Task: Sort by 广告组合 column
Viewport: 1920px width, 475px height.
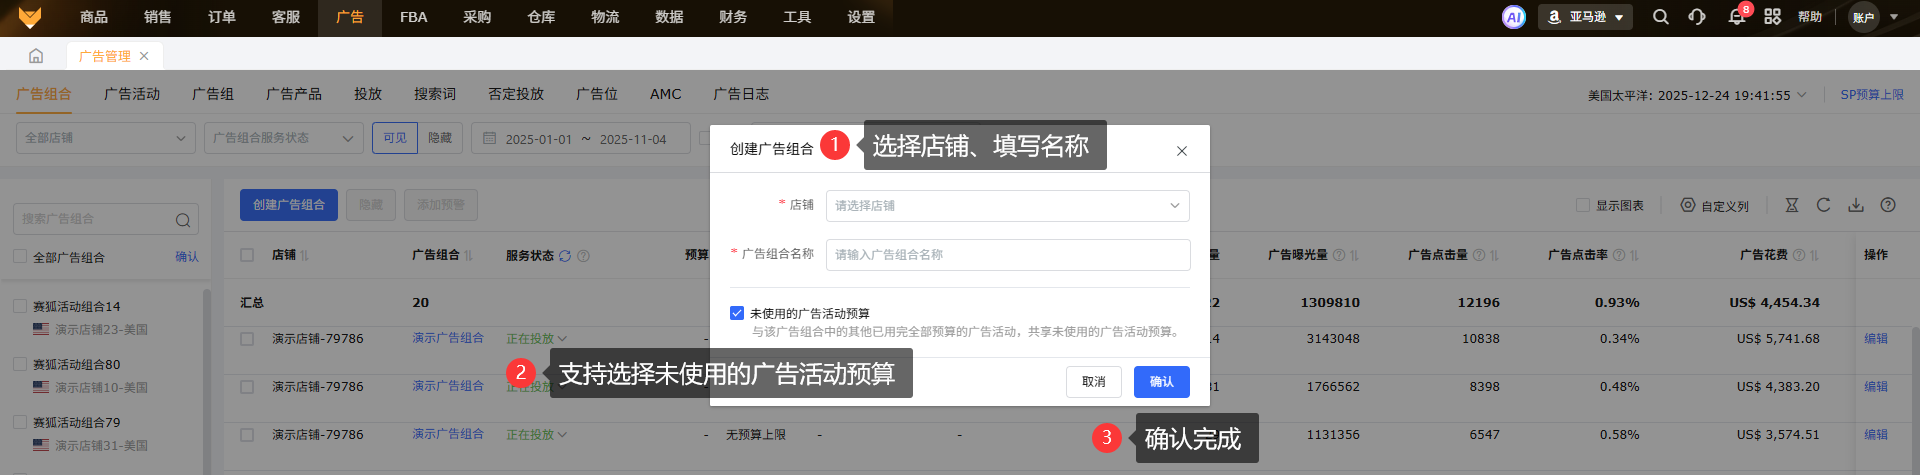Action: pos(468,256)
